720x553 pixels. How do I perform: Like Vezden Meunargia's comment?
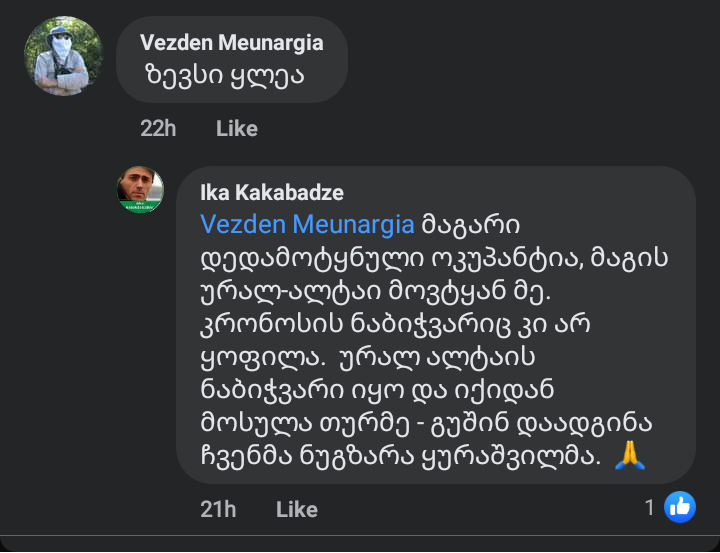click(x=237, y=129)
